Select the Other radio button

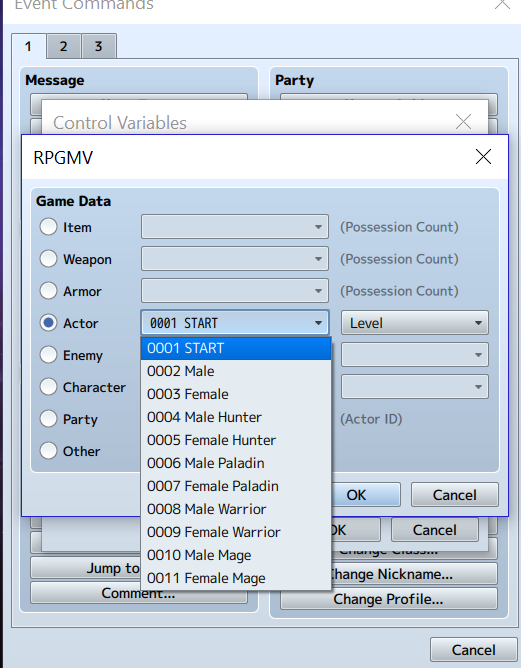click(x=48, y=450)
